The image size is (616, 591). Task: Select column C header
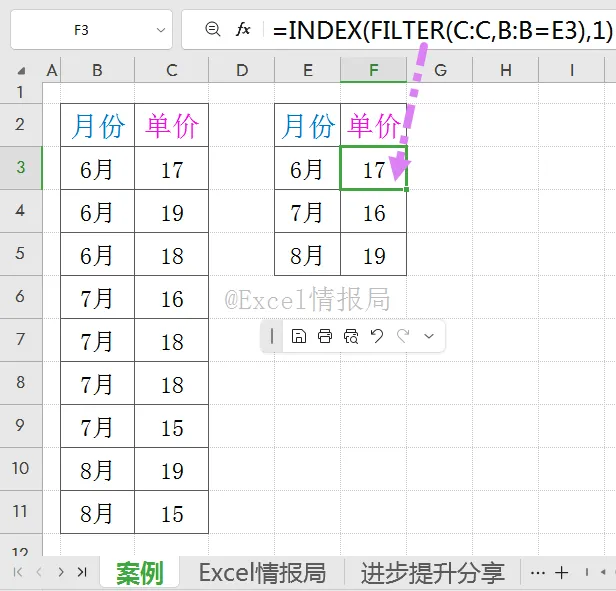172,70
